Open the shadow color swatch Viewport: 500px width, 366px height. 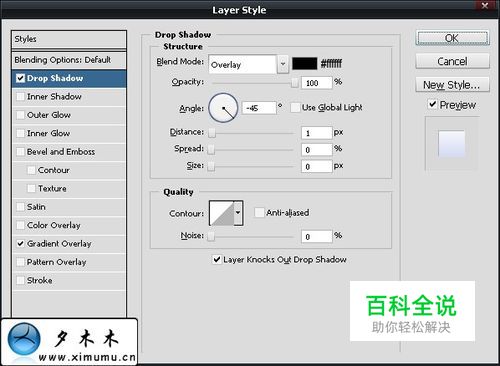(x=305, y=63)
